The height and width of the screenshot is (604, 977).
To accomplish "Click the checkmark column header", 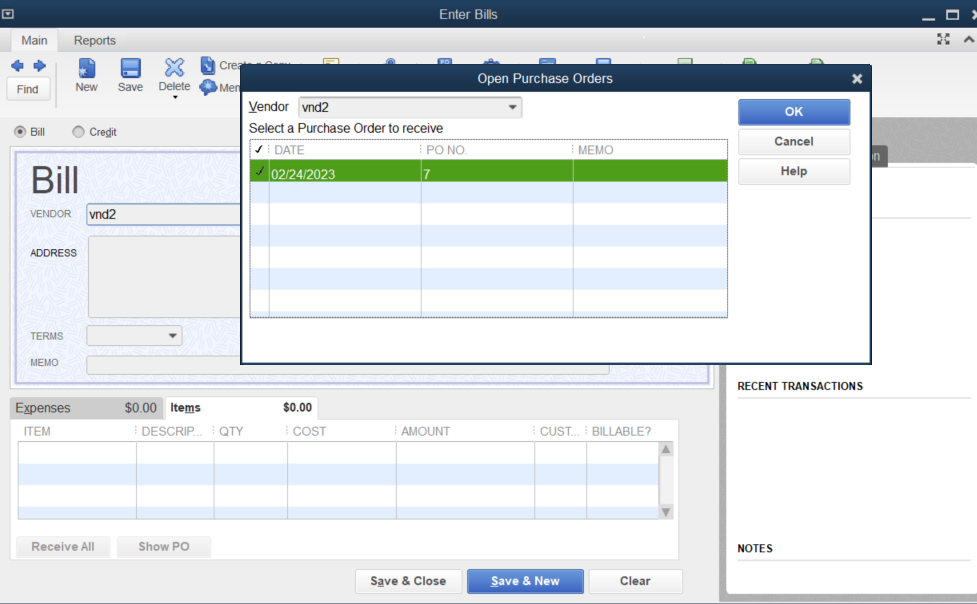I will pos(259,150).
